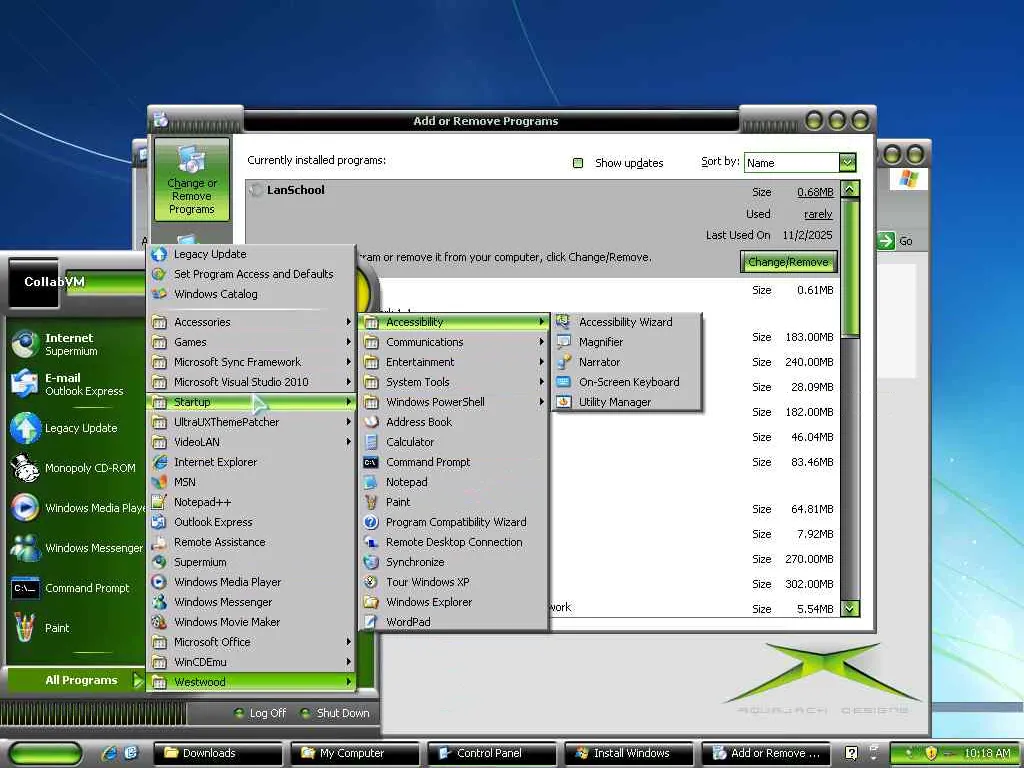Open Address Book in Accessories
Screen dimensions: 1024x768
(454, 422)
